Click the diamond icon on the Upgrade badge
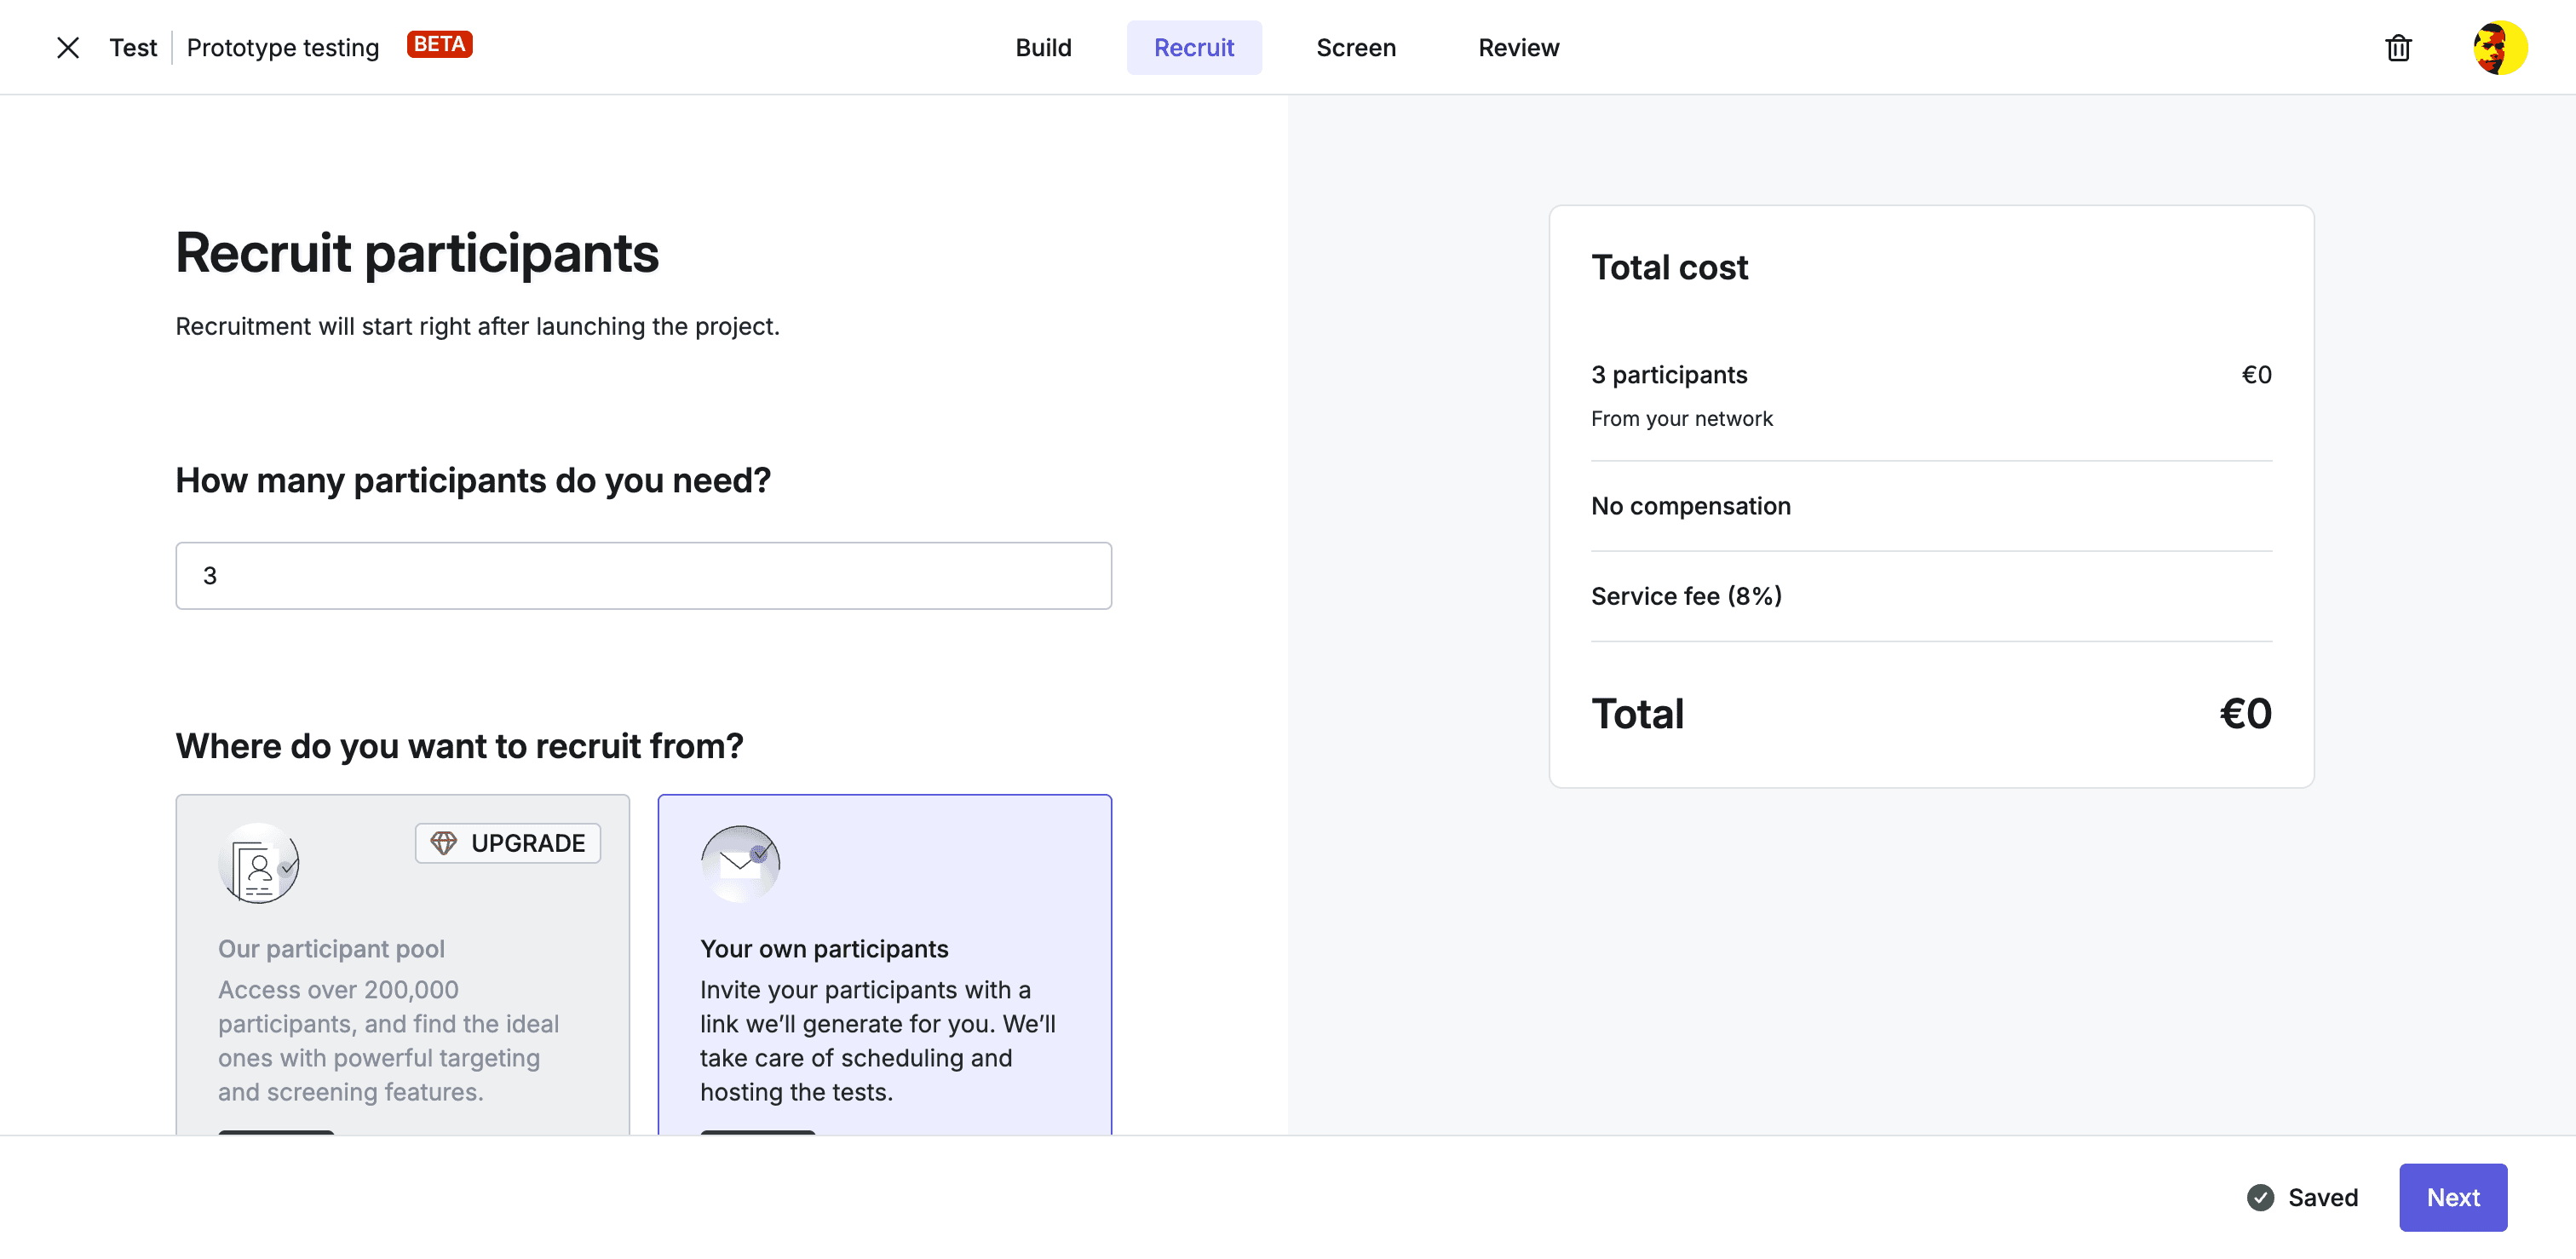 click(x=443, y=843)
